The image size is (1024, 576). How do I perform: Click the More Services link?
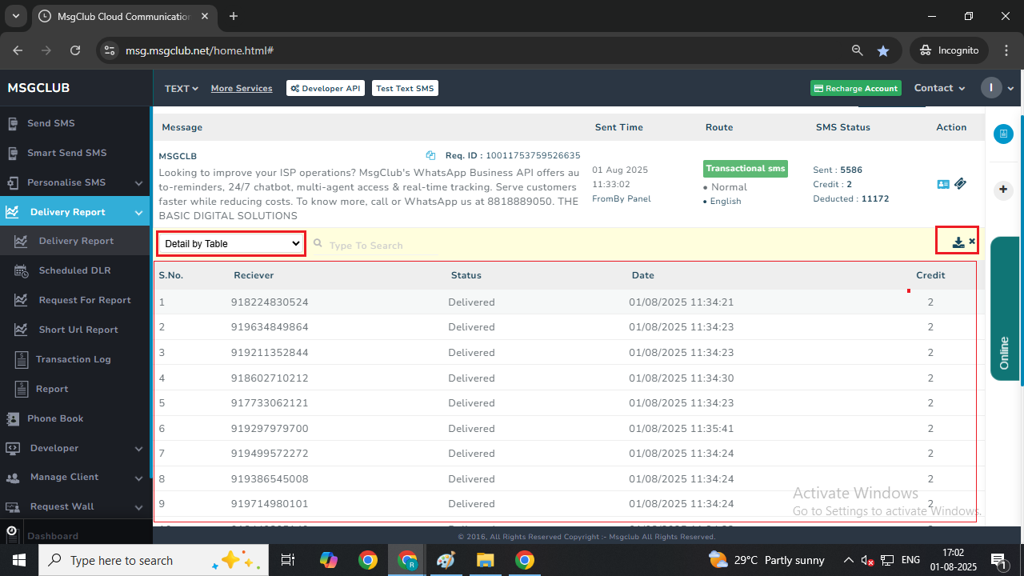click(241, 88)
